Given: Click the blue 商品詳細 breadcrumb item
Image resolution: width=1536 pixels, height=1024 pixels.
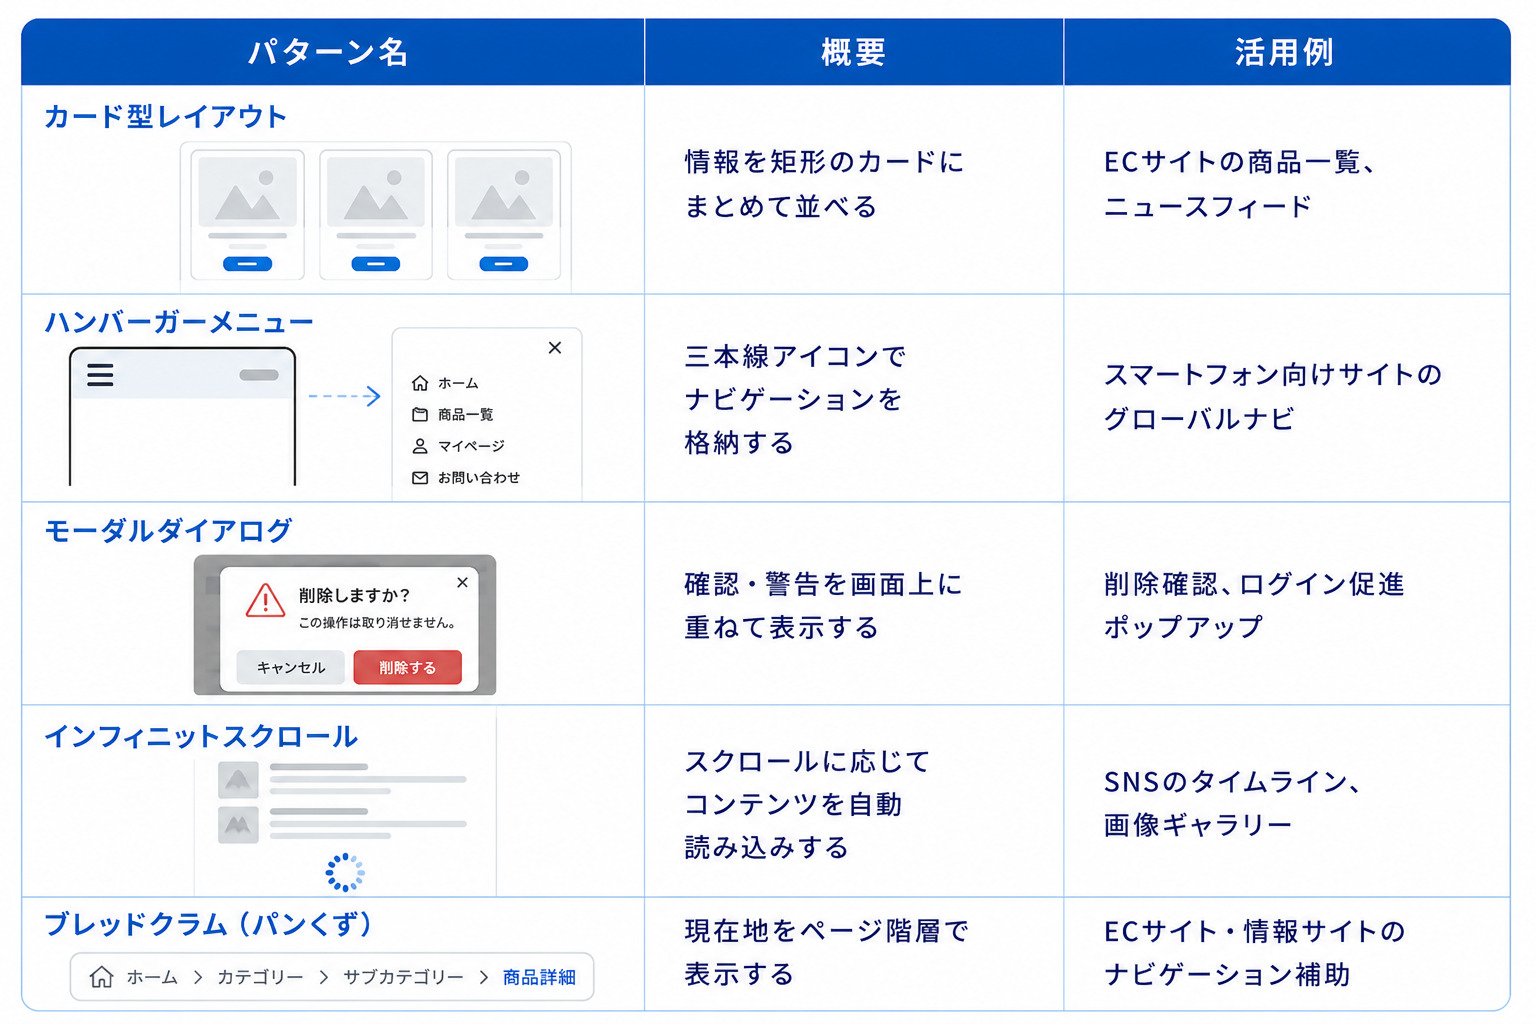Looking at the screenshot, I should pyautogui.click(x=539, y=977).
